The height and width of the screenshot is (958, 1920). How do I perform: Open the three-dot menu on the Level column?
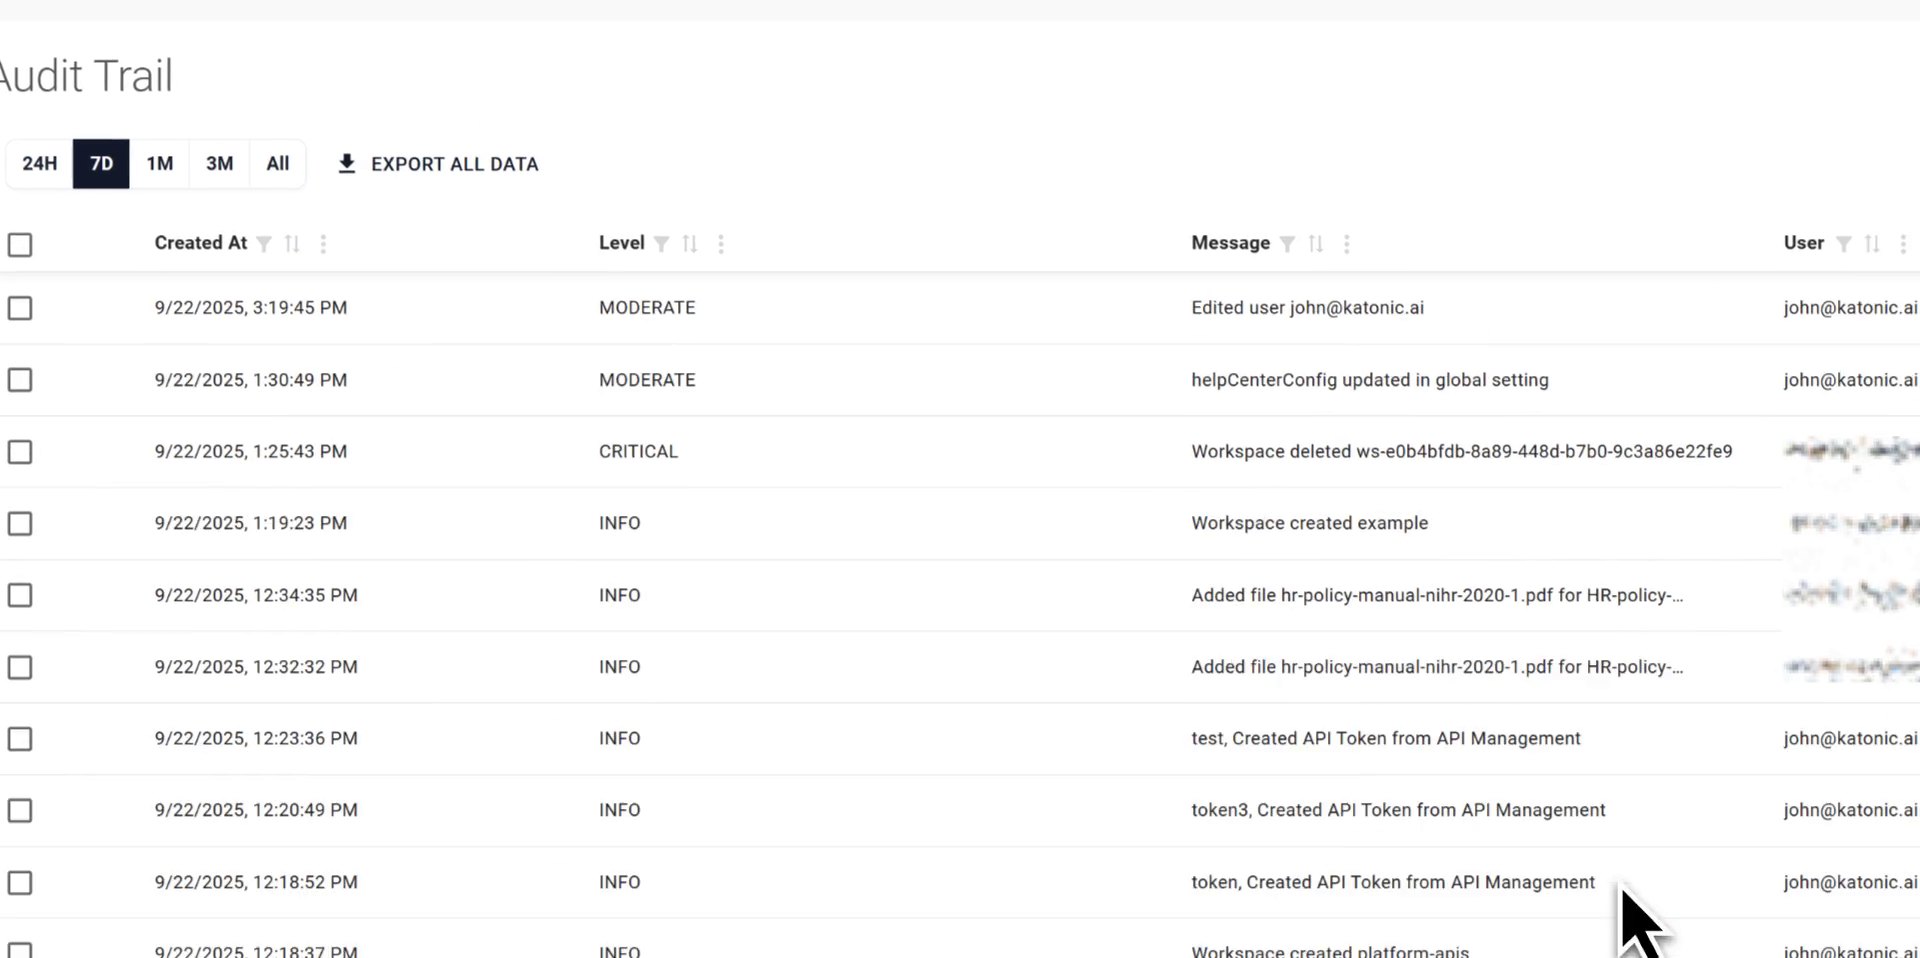coord(721,243)
